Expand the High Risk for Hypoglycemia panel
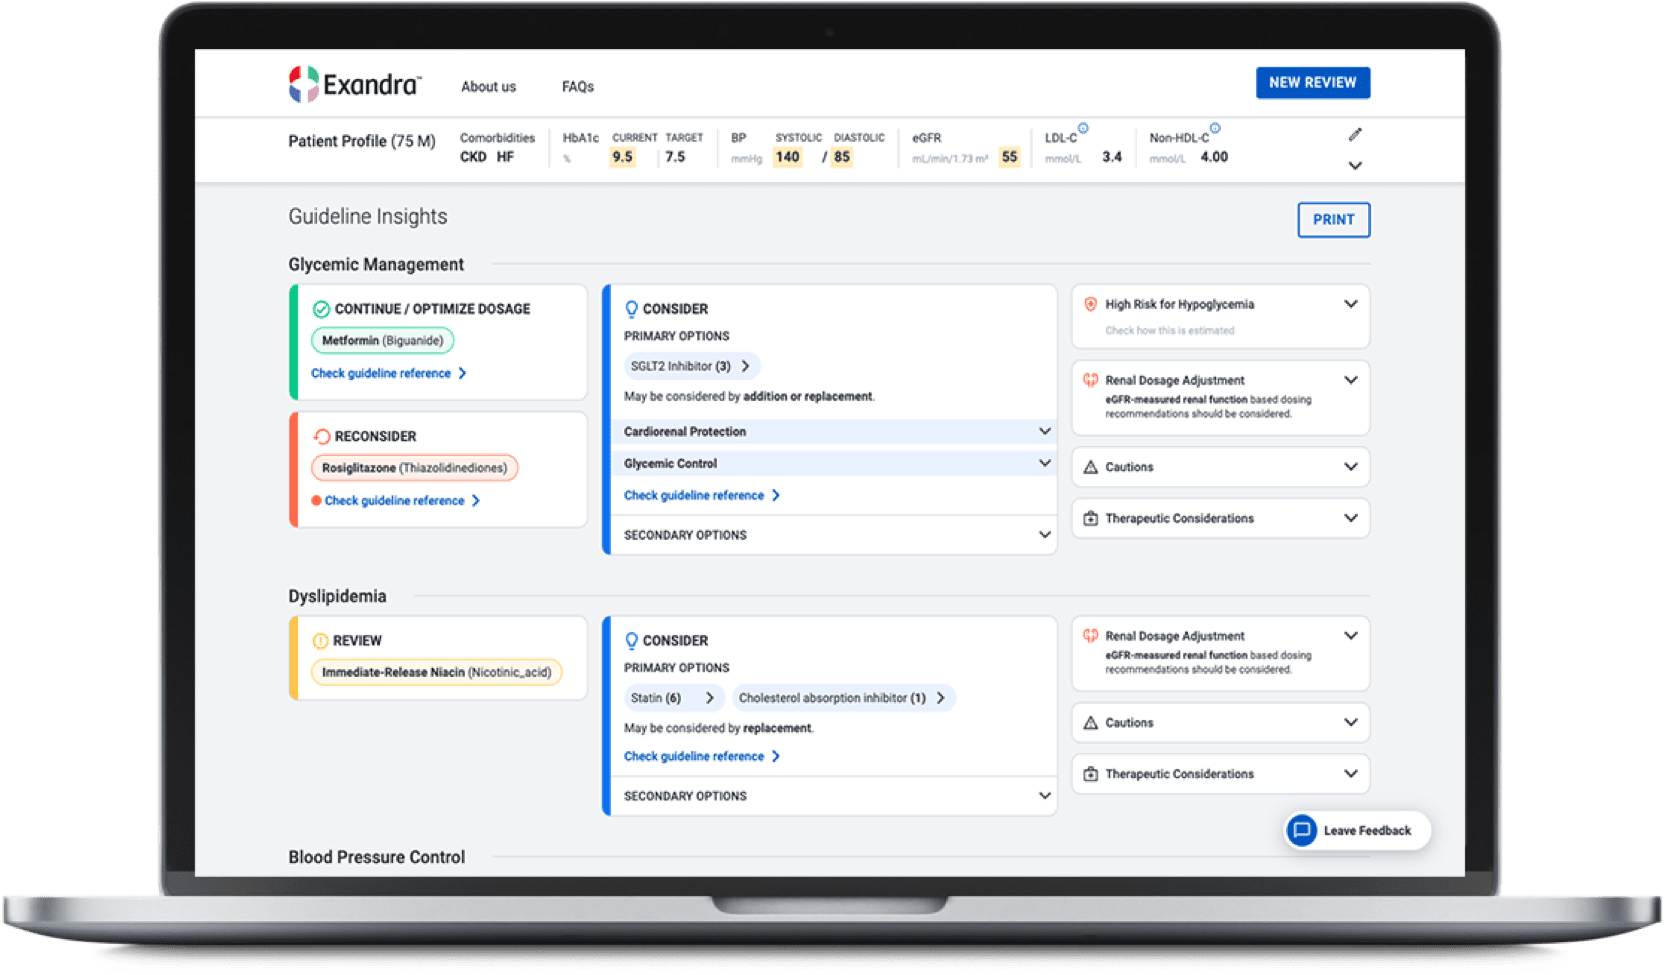Screen dimensions: 1665x975 tap(1350, 304)
